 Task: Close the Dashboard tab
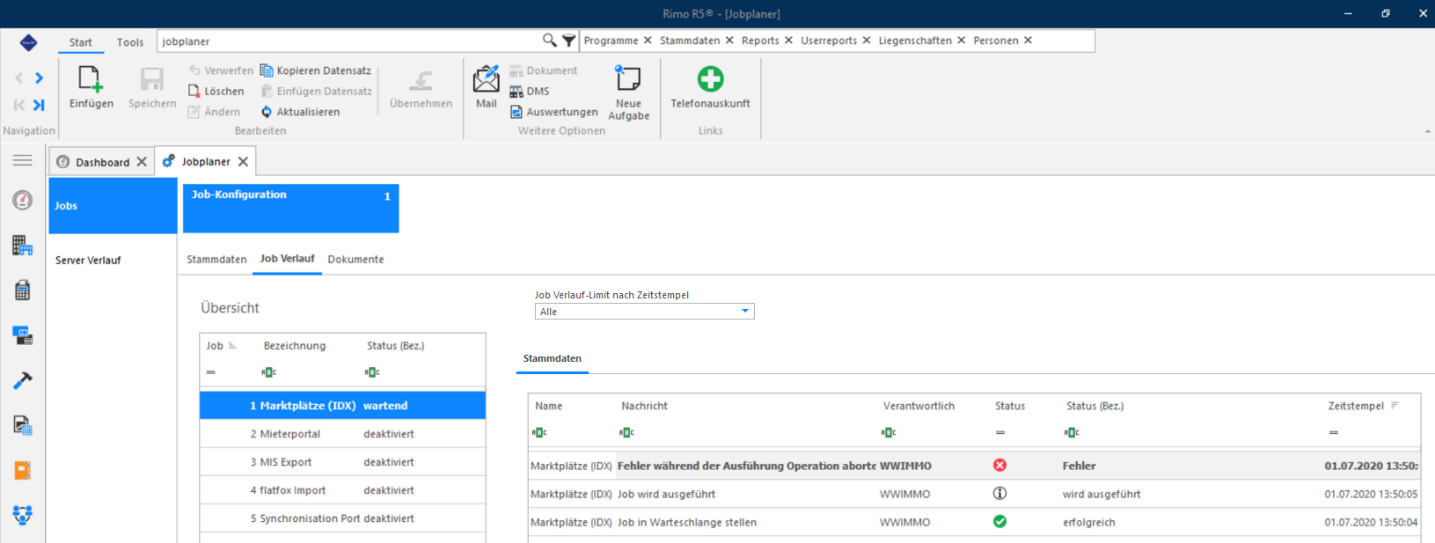point(141,161)
